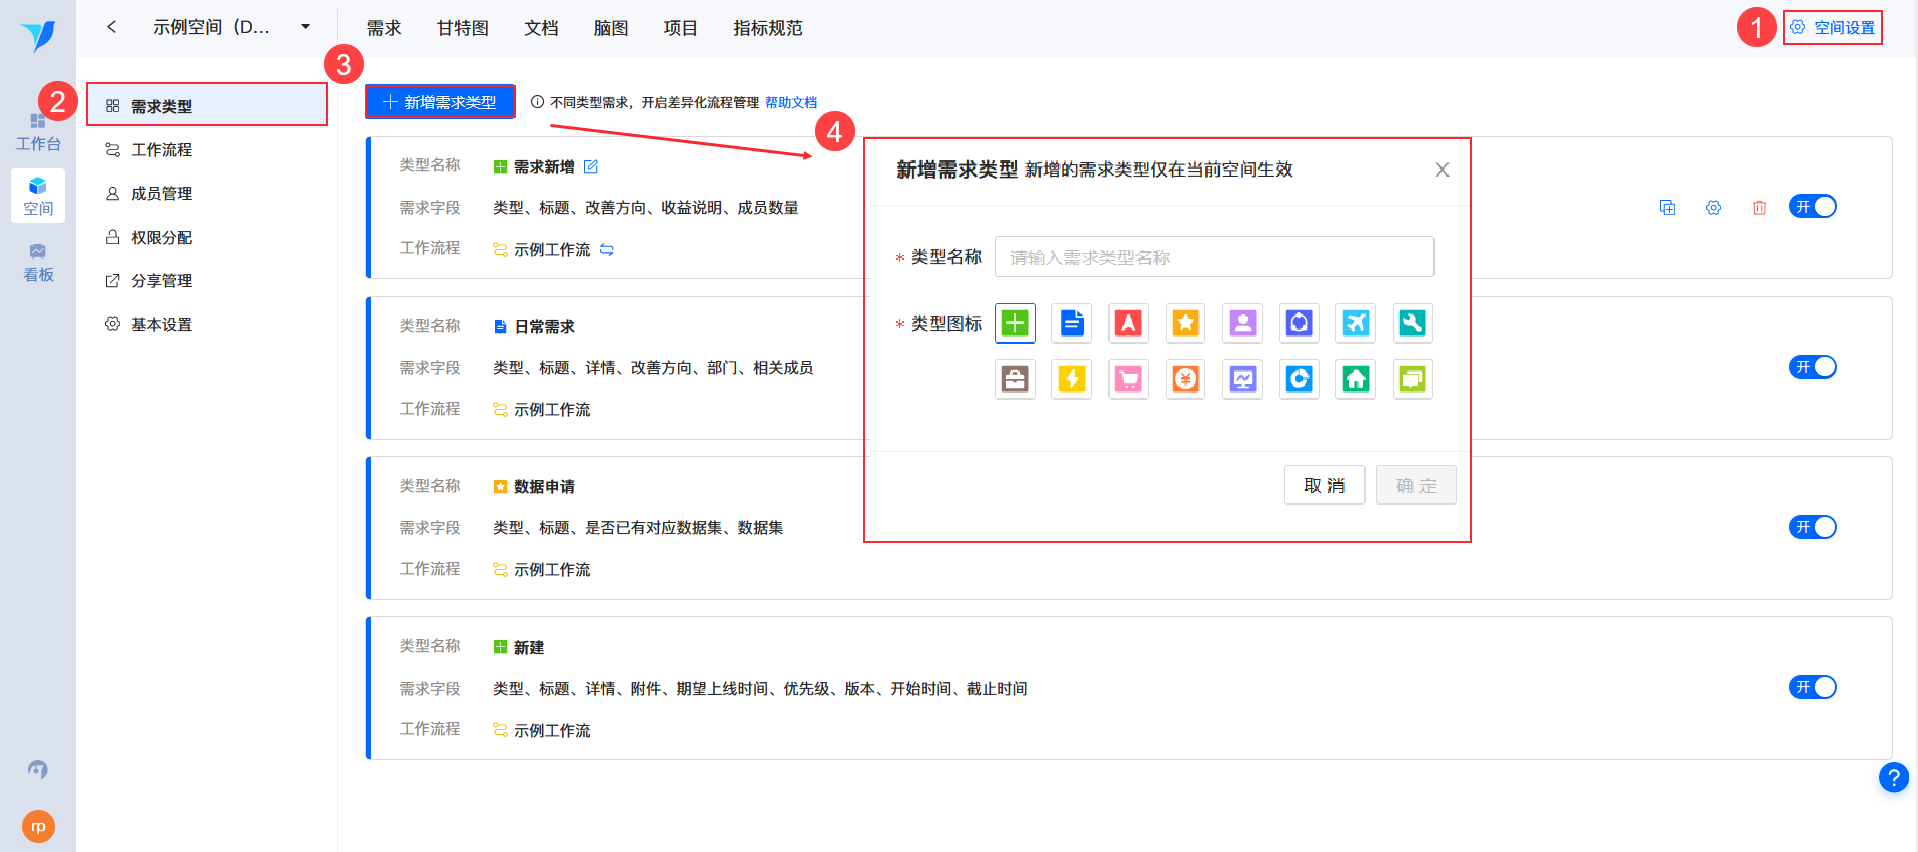
Task: Open 工作台 in left rail
Action: pyautogui.click(x=38, y=132)
